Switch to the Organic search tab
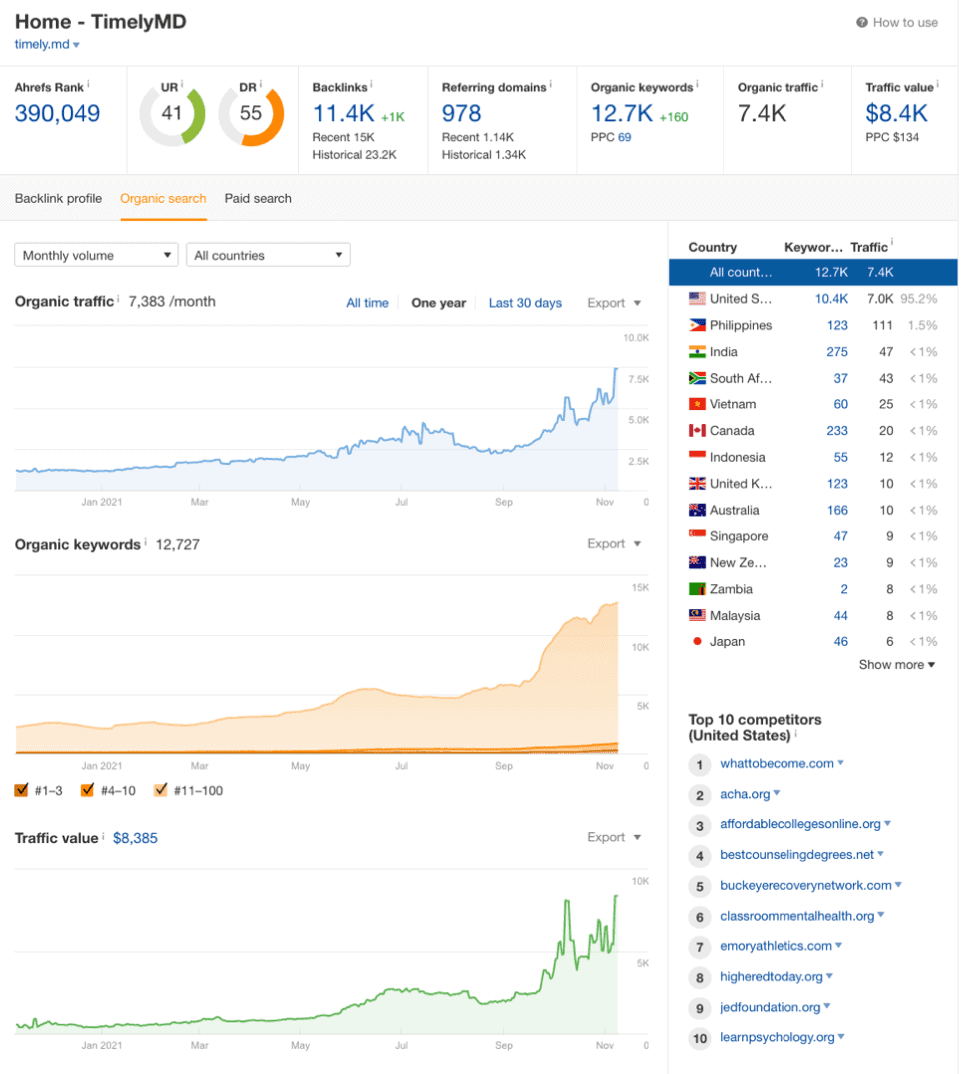 pyautogui.click(x=163, y=199)
